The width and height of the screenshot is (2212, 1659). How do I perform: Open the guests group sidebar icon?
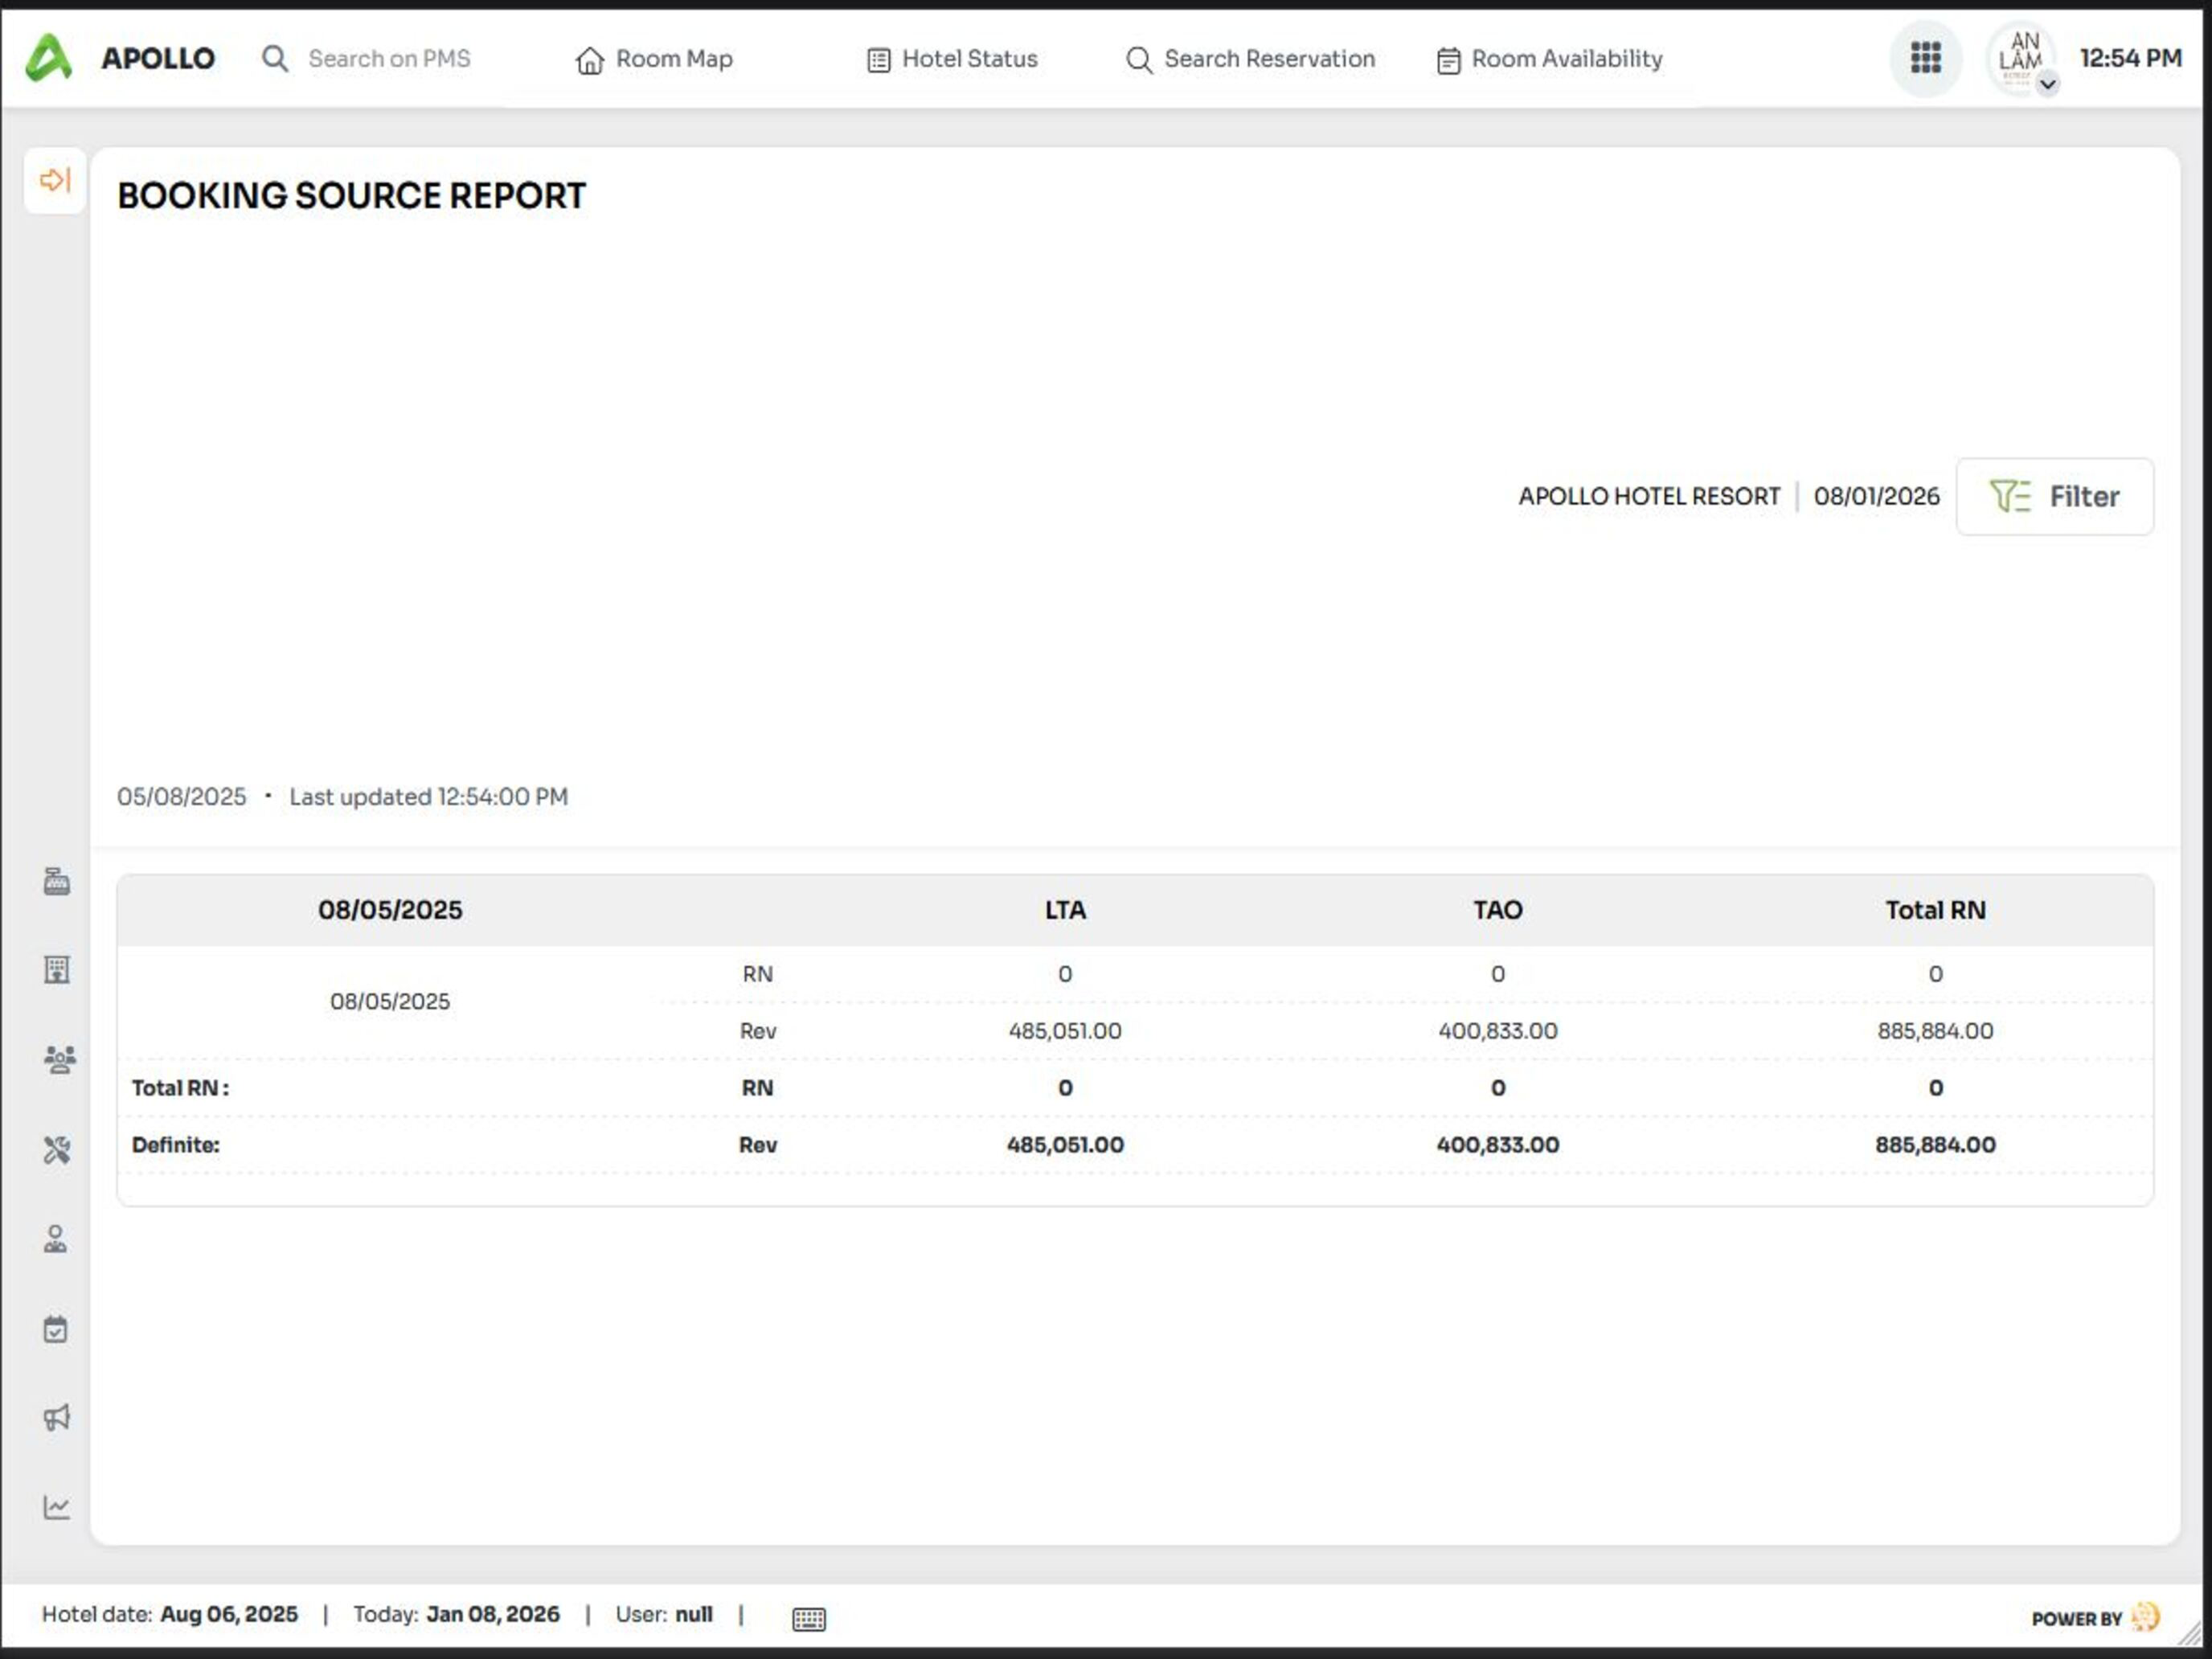[x=59, y=1059]
